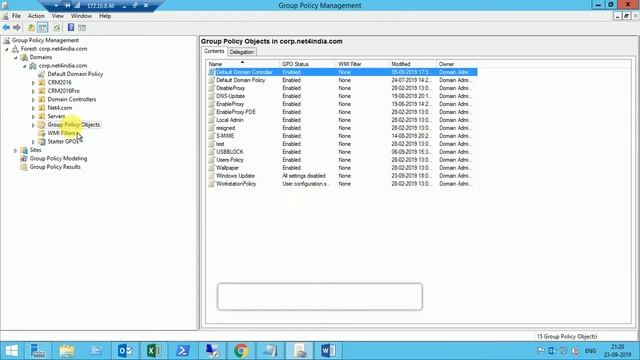Open the File menu
The height and width of the screenshot is (360, 640).
(x=16, y=16)
